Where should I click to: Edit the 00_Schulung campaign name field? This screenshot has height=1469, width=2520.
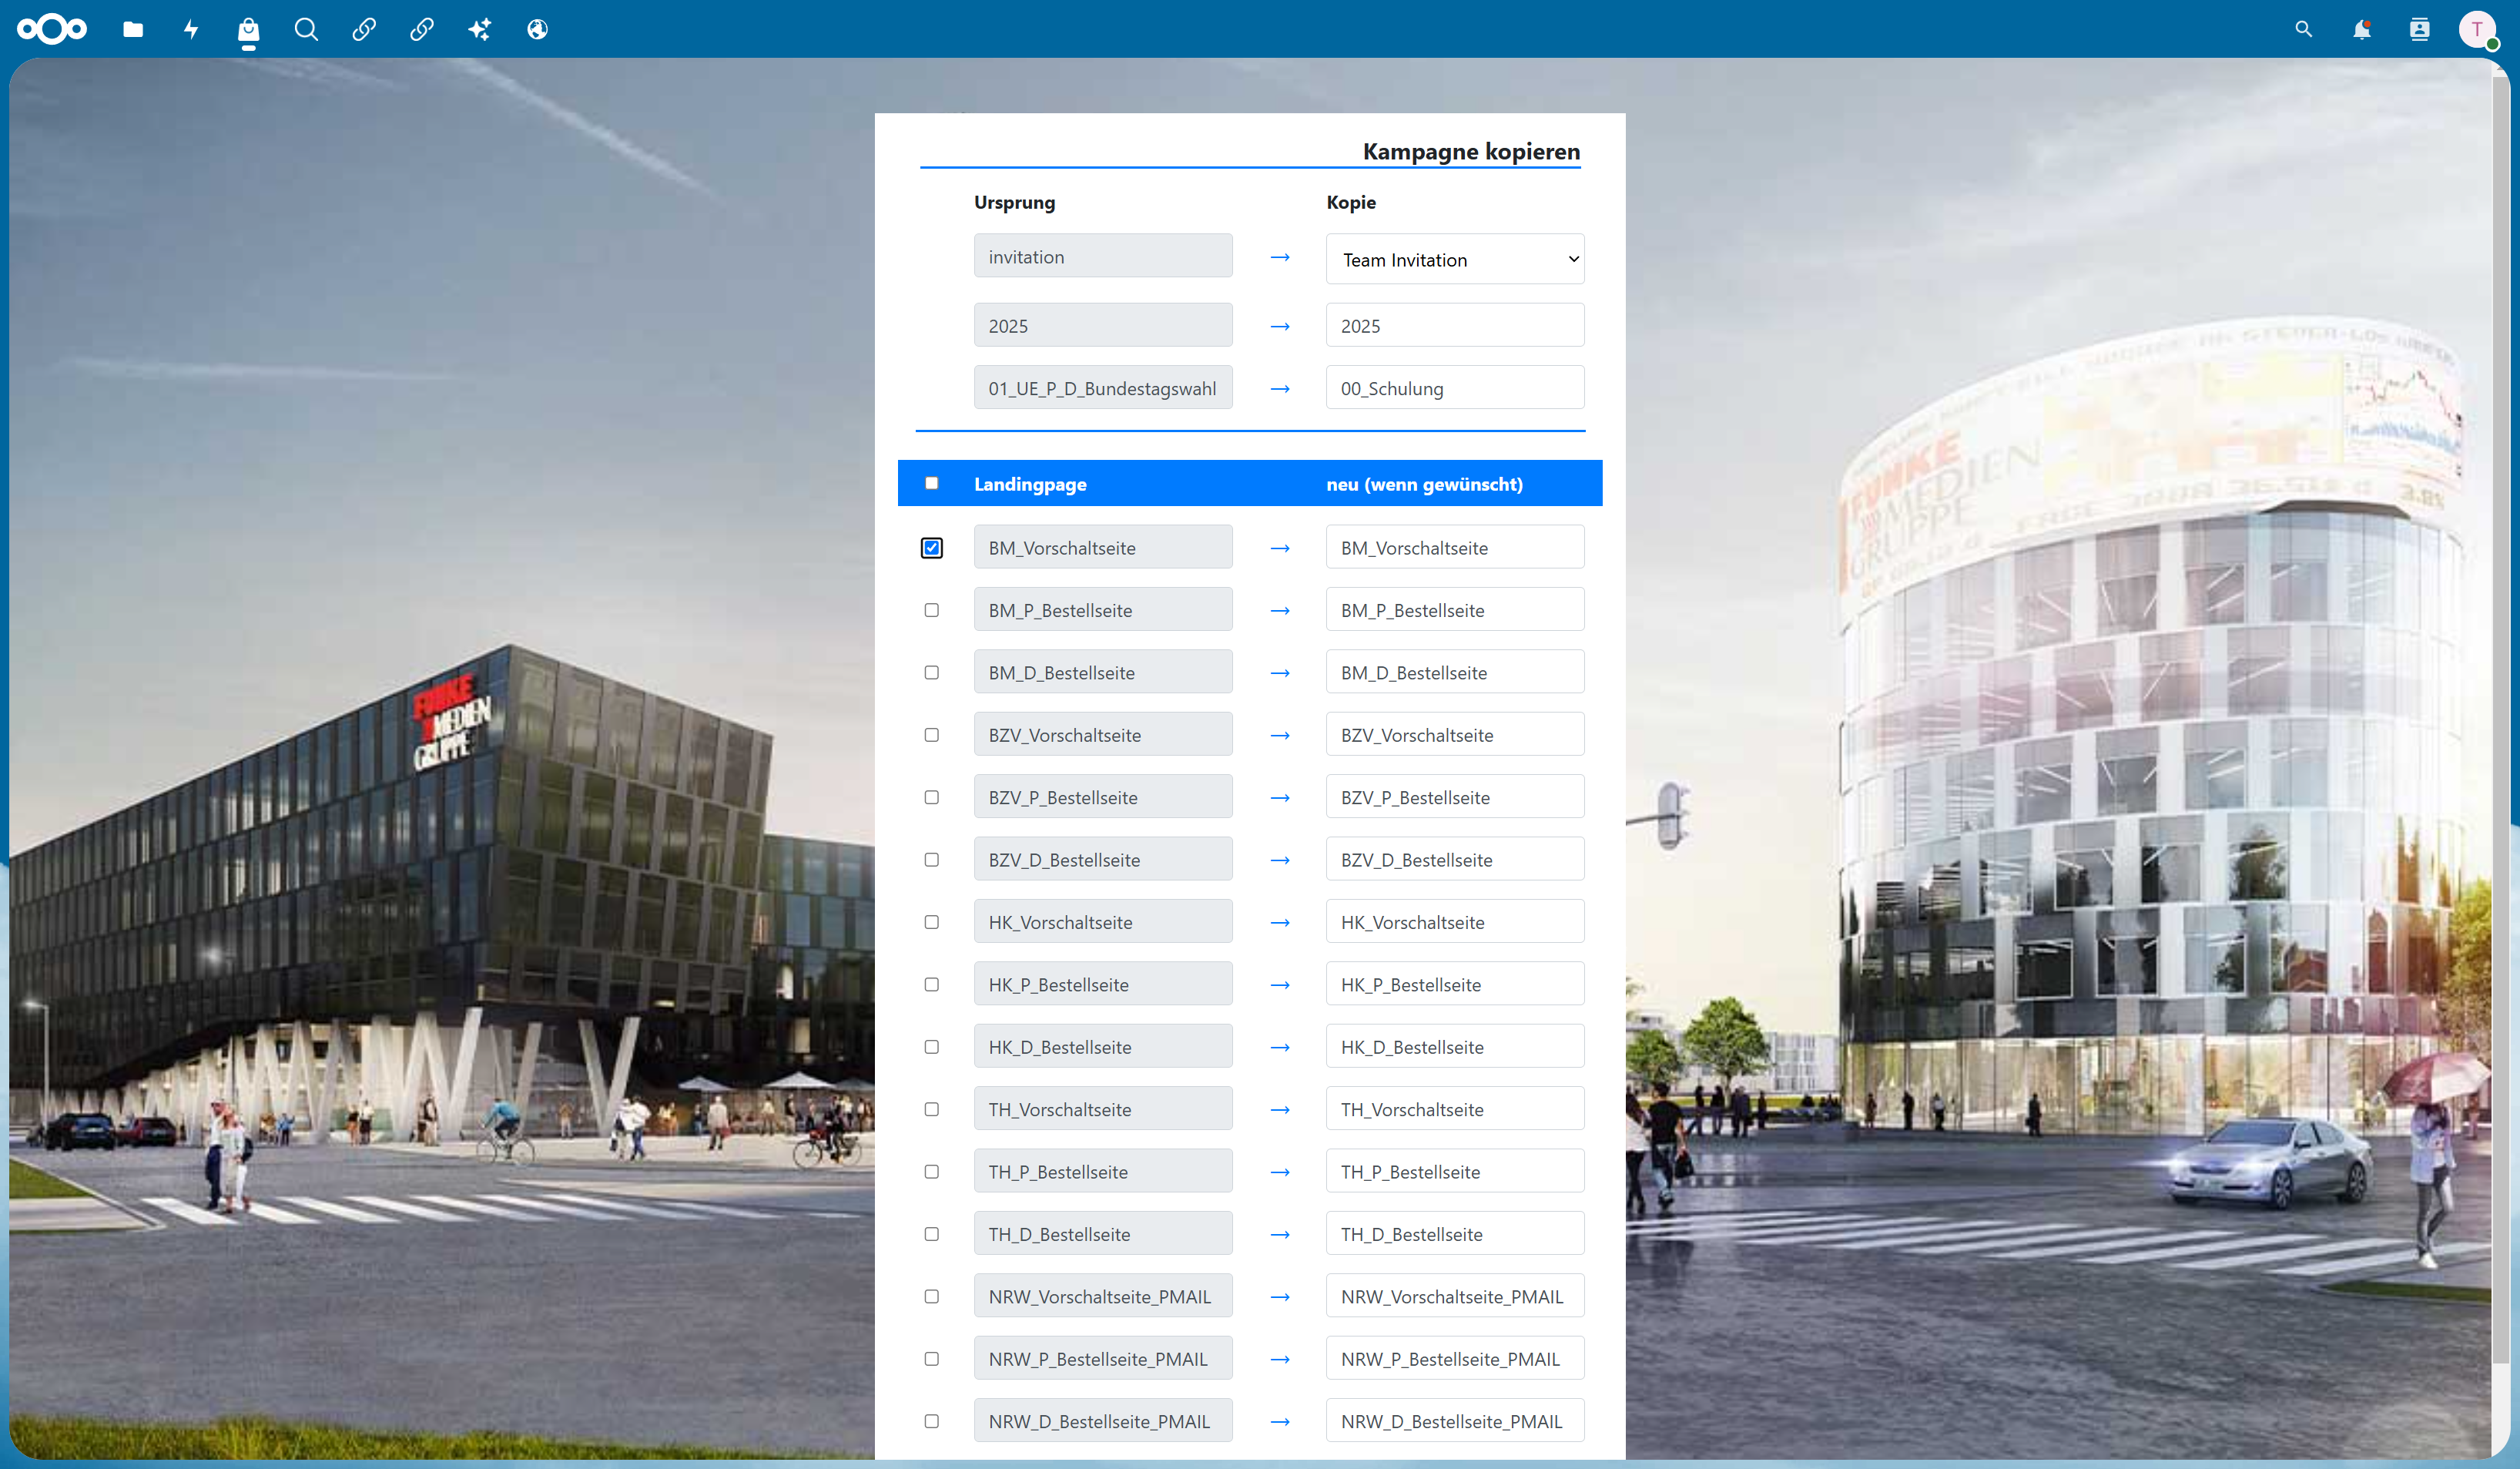(x=1455, y=388)
